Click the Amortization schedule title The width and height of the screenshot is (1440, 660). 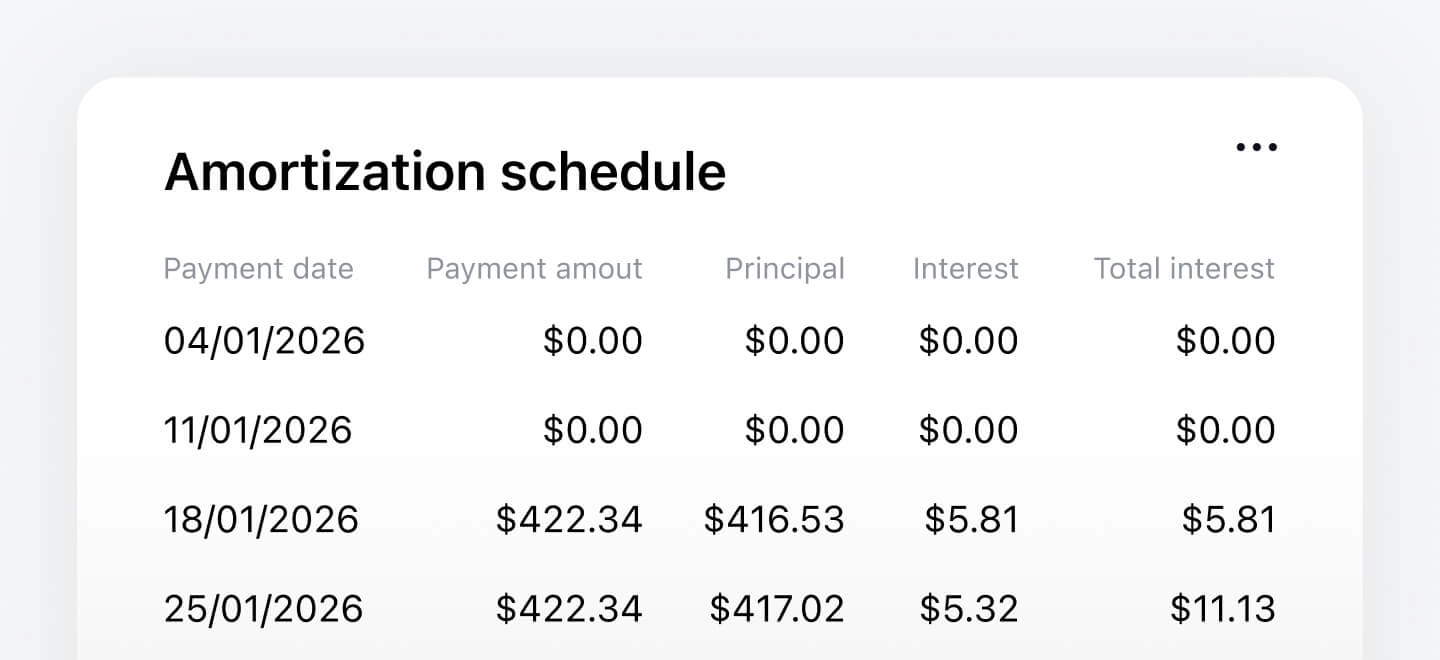(445, 170)
